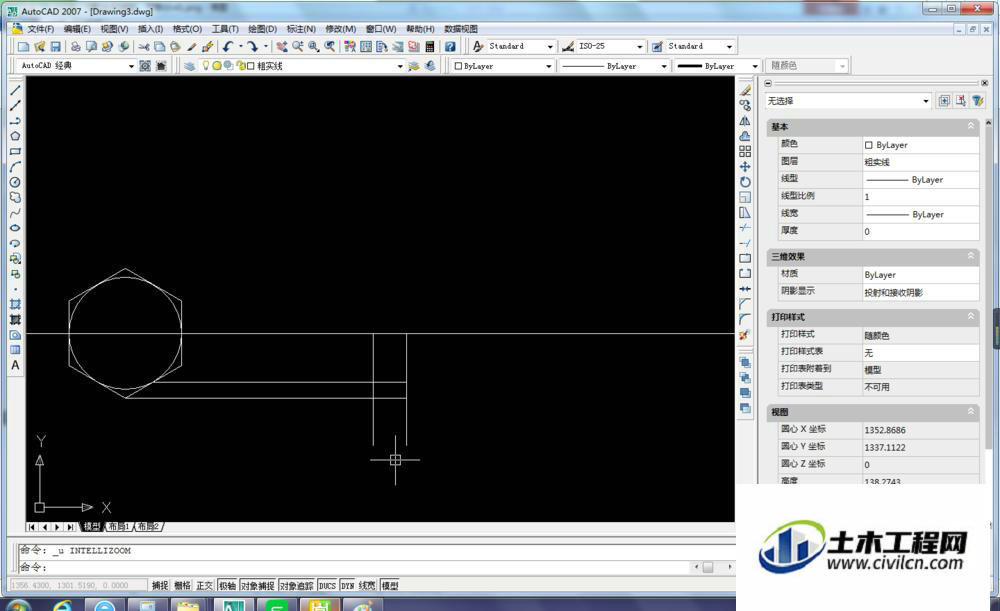Select the Polygon draw tool
1000x611 pixels.
[x=15, y=136]
